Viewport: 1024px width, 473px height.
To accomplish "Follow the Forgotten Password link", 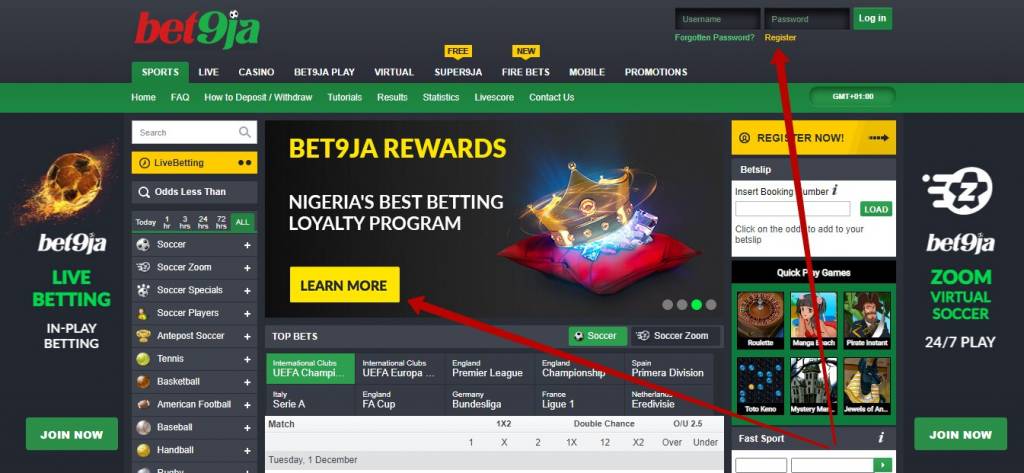I will coord(714,37).
